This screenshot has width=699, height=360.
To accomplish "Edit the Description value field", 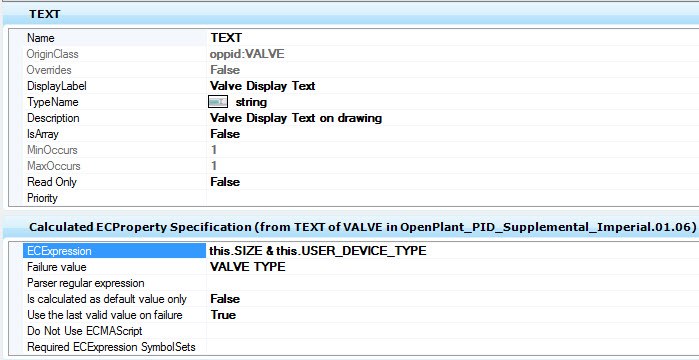I will pyautogui.click(x=452, y=118).
